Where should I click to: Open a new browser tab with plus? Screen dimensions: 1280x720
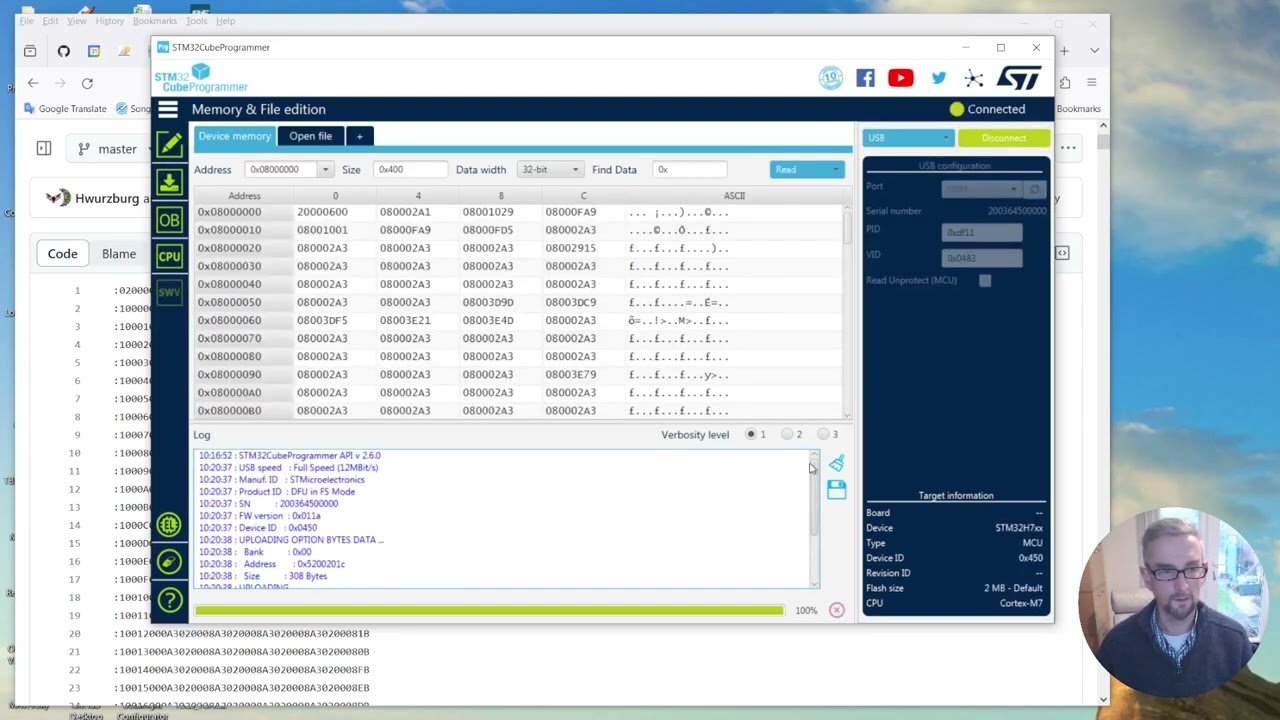pos(1066,51)
